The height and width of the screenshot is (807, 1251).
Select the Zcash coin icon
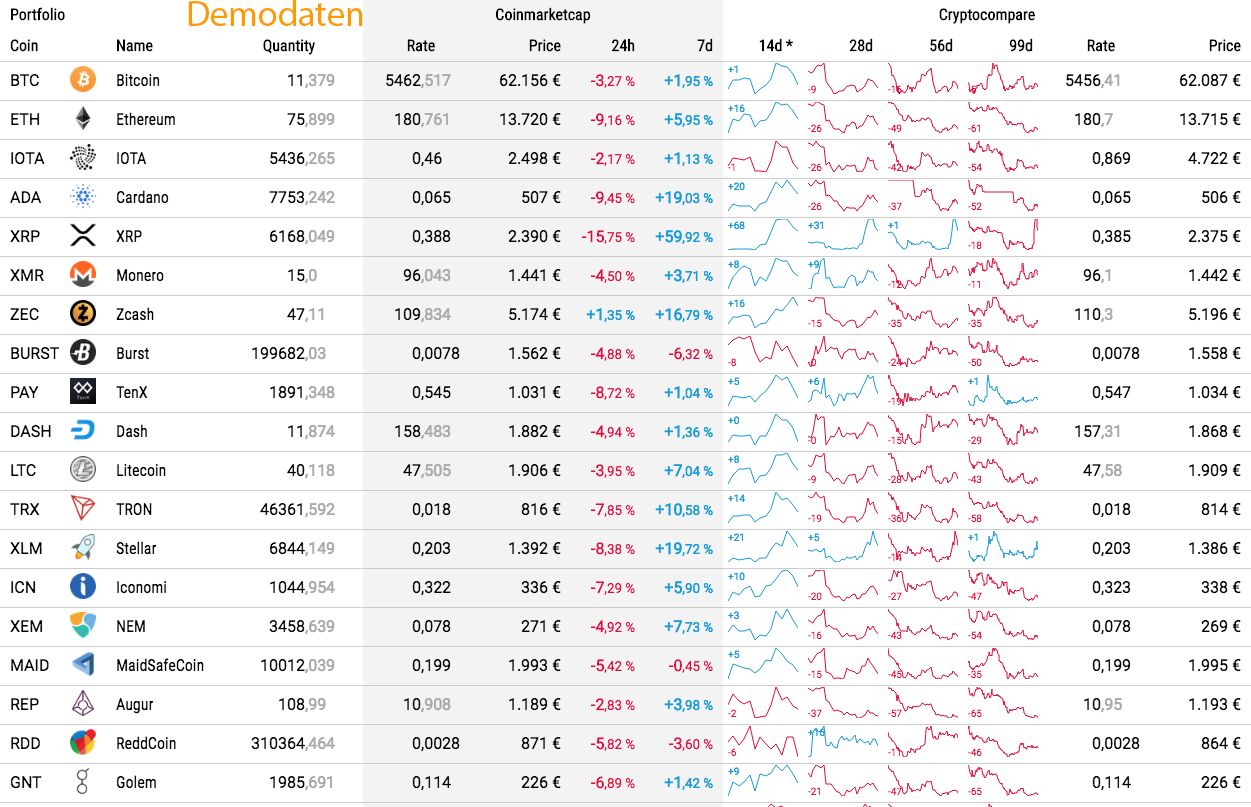pos(83,314)
